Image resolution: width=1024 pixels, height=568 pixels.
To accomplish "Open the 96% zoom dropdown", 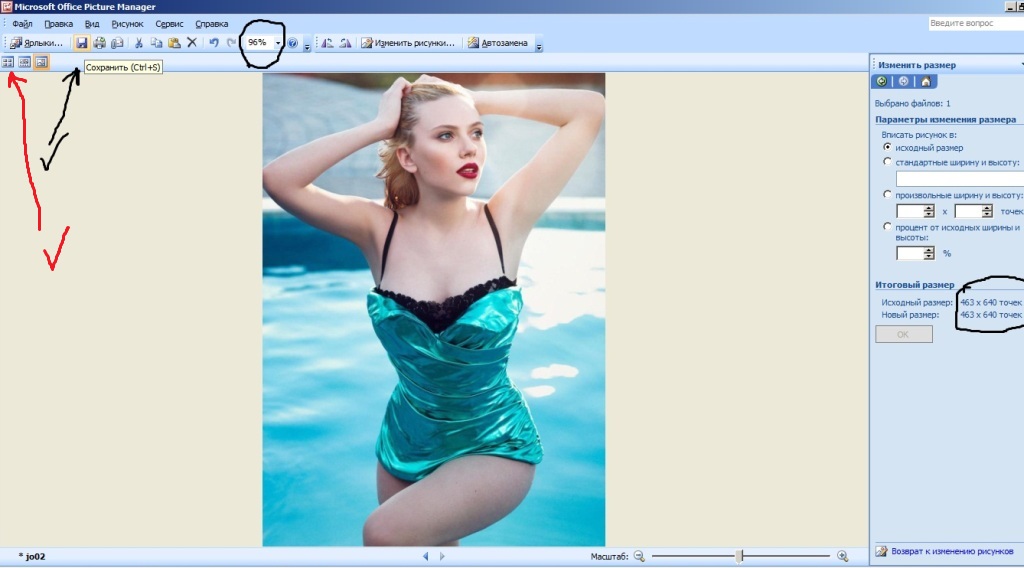I will pos(278,43).
